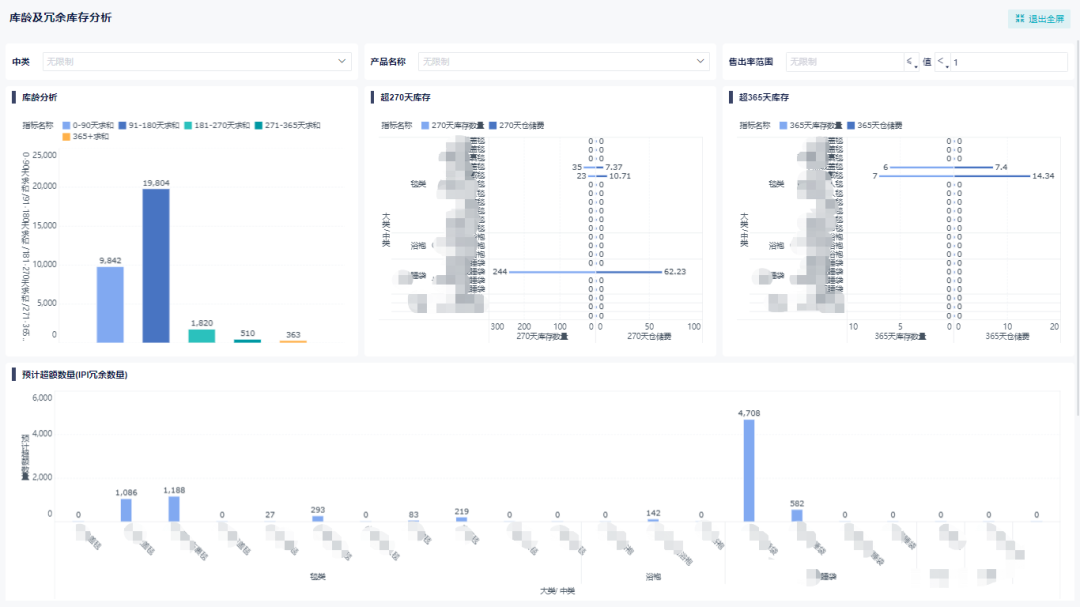Click the 超365天库存 panel title

tap(764, 97)
